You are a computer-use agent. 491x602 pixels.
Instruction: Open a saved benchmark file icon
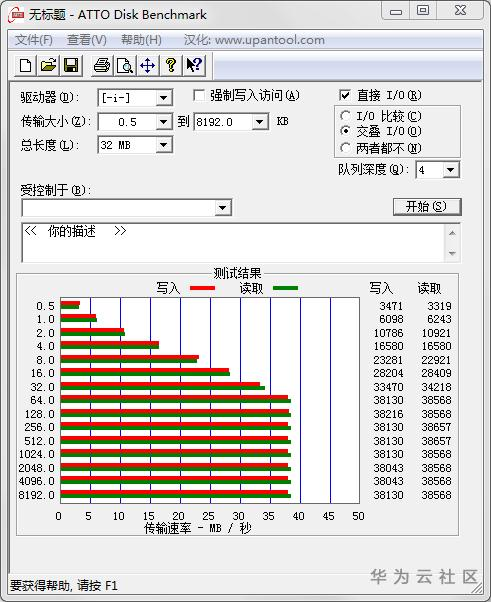tap(48, 65)
